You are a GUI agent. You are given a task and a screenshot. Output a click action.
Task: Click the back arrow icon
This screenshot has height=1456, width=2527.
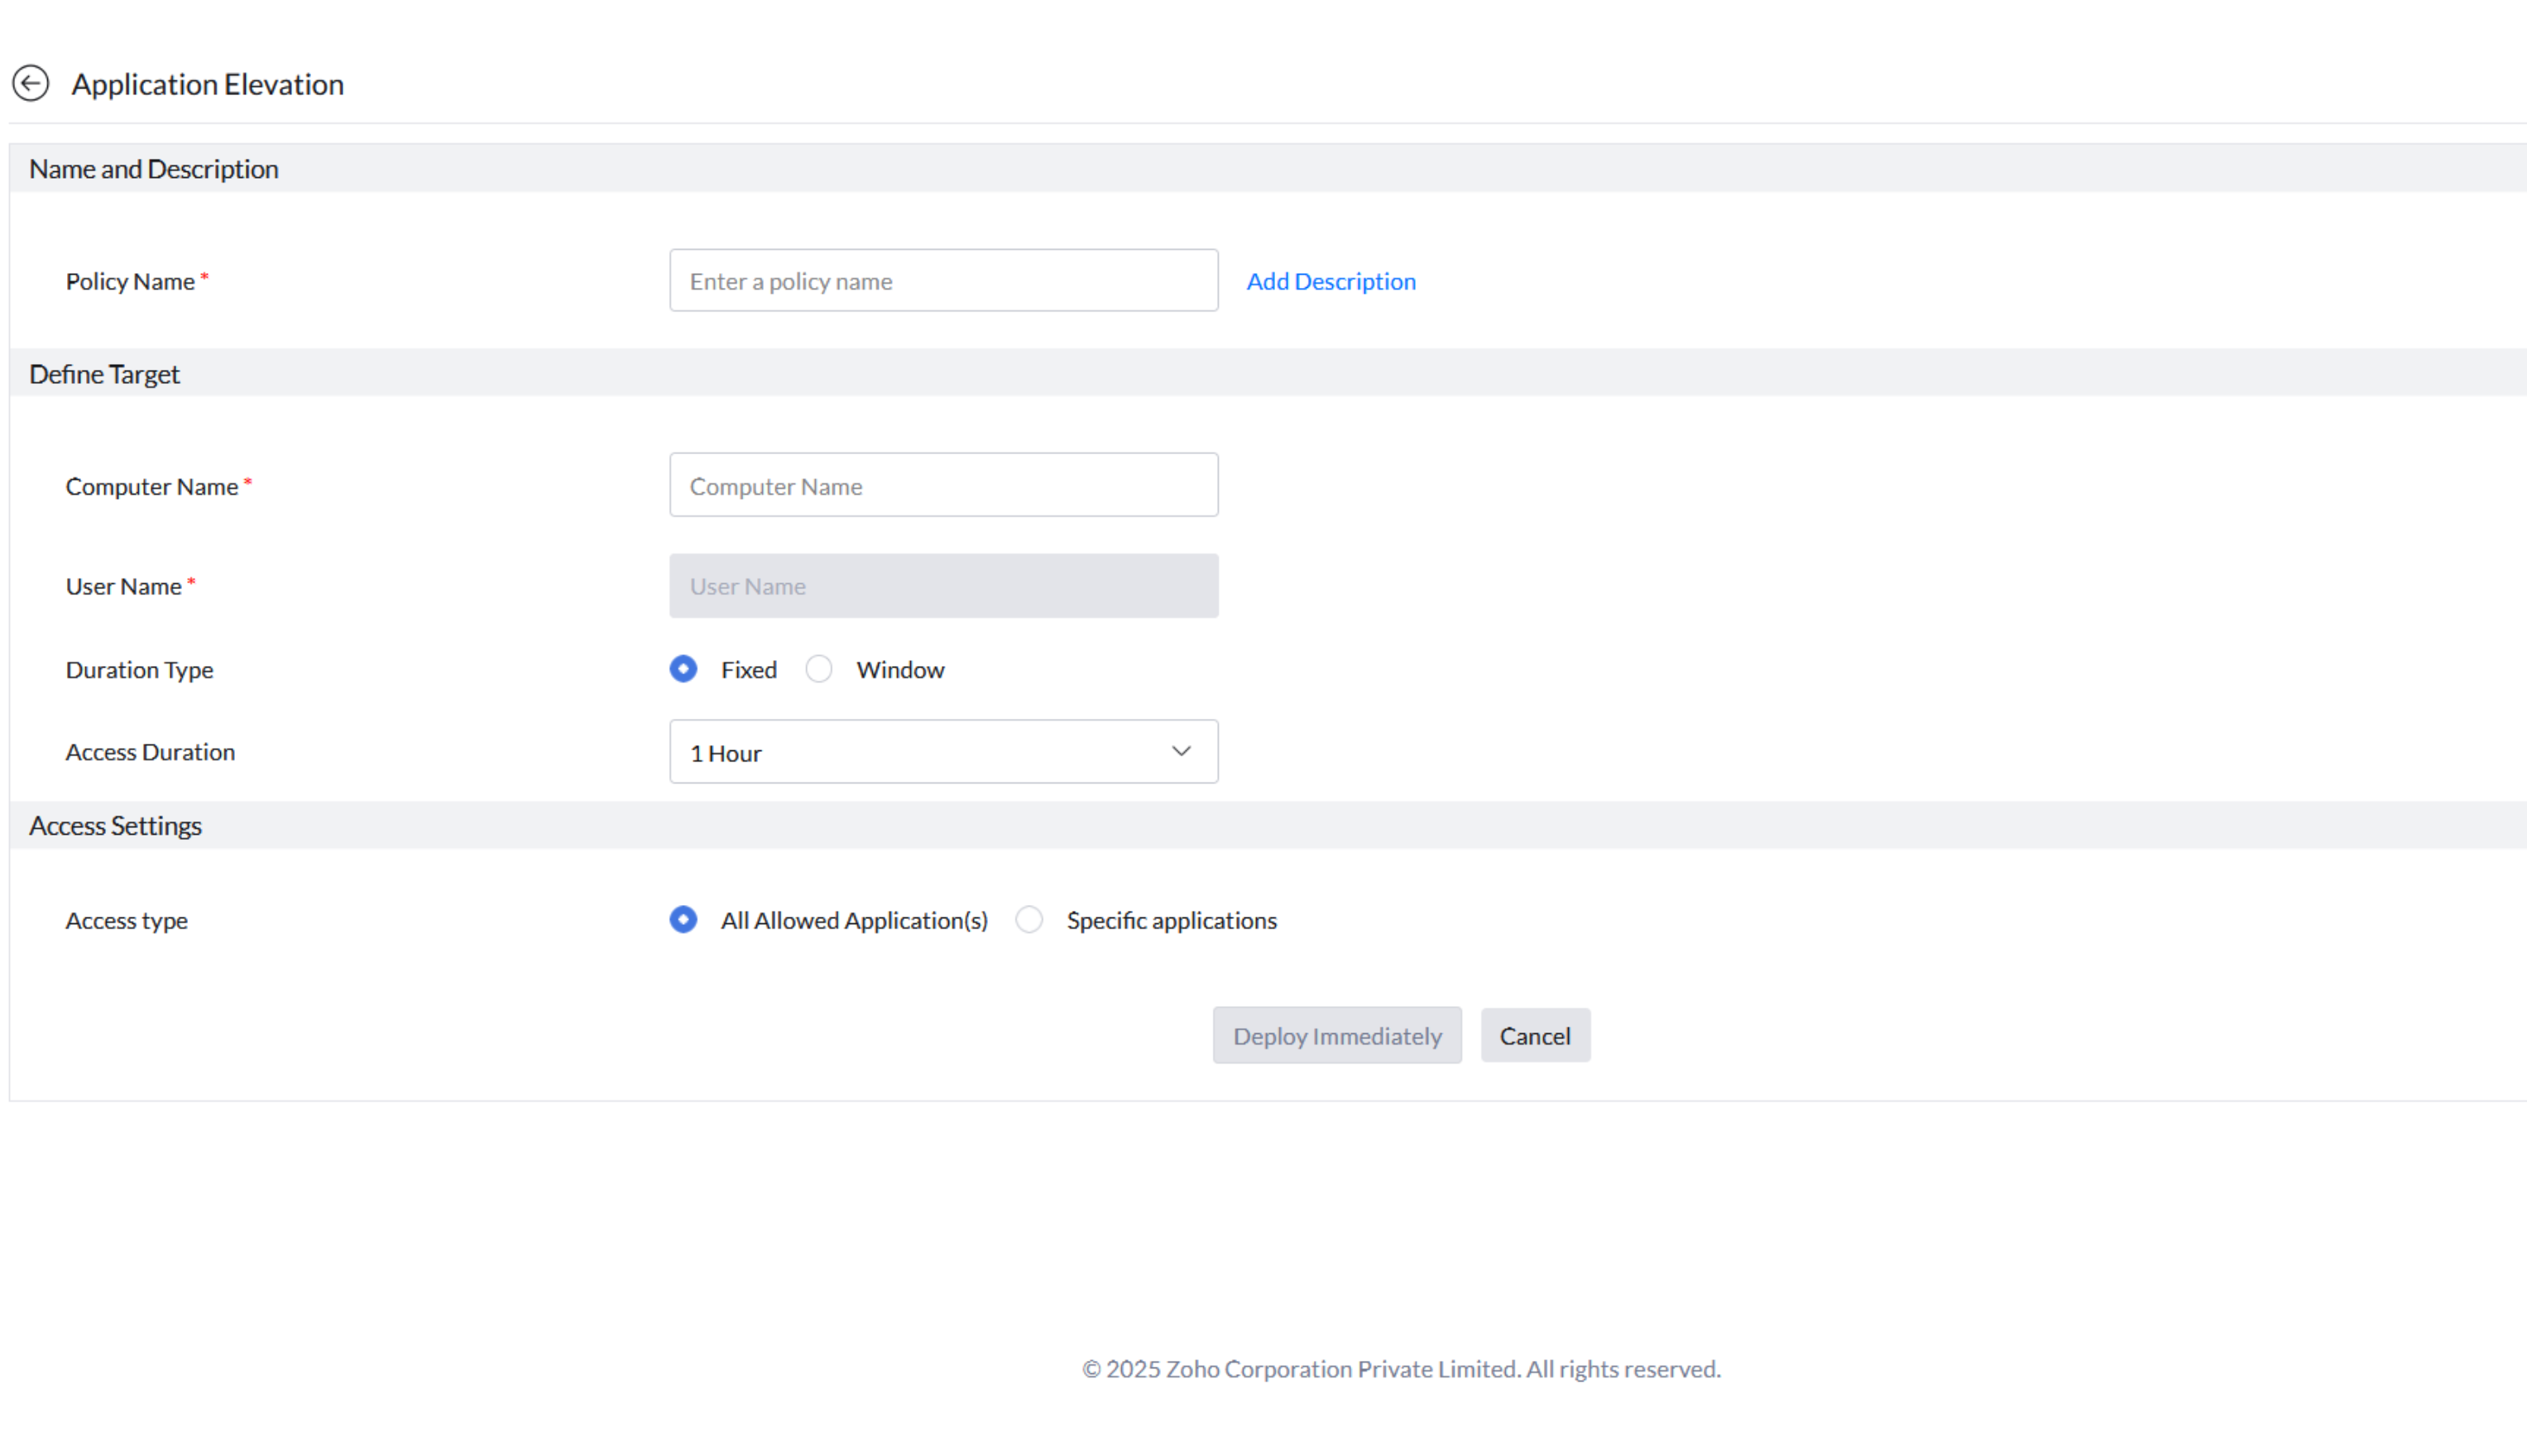[30, 84]
